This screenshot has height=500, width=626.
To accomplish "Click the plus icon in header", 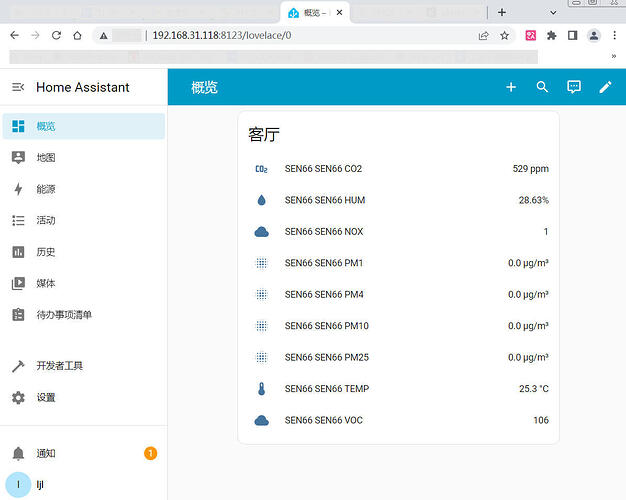I will click(511, 87).
